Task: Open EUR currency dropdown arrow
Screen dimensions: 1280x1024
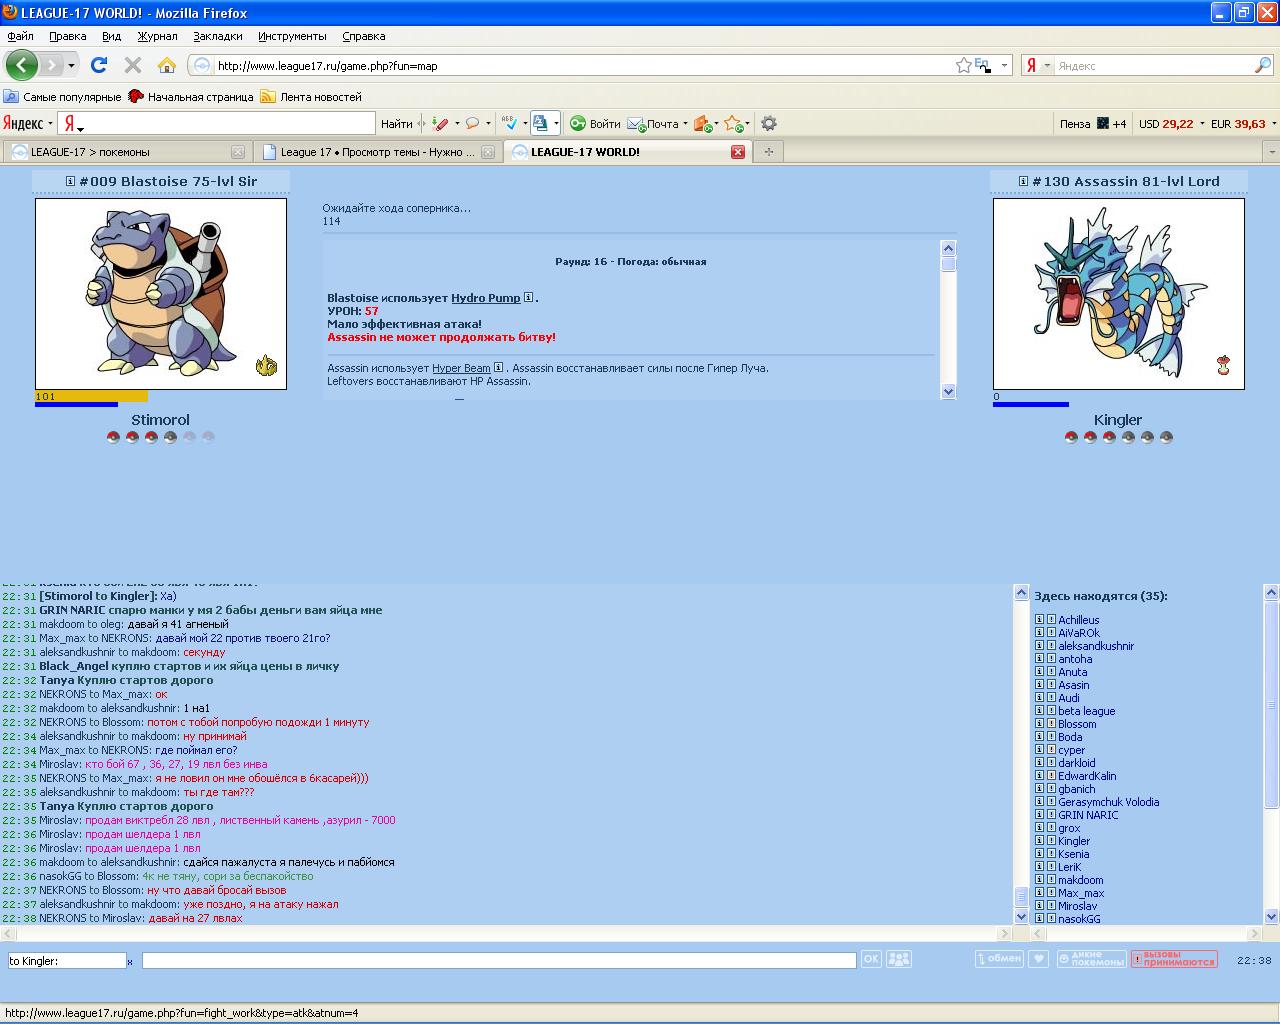Action: pos(1274,124)
